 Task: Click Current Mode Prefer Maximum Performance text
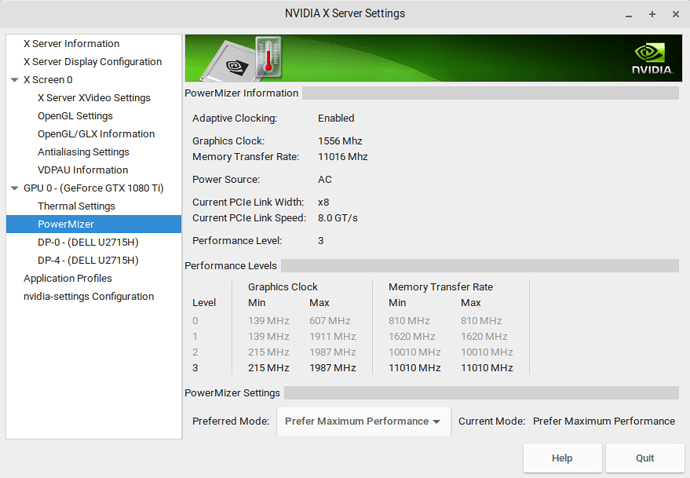(604, 421)
